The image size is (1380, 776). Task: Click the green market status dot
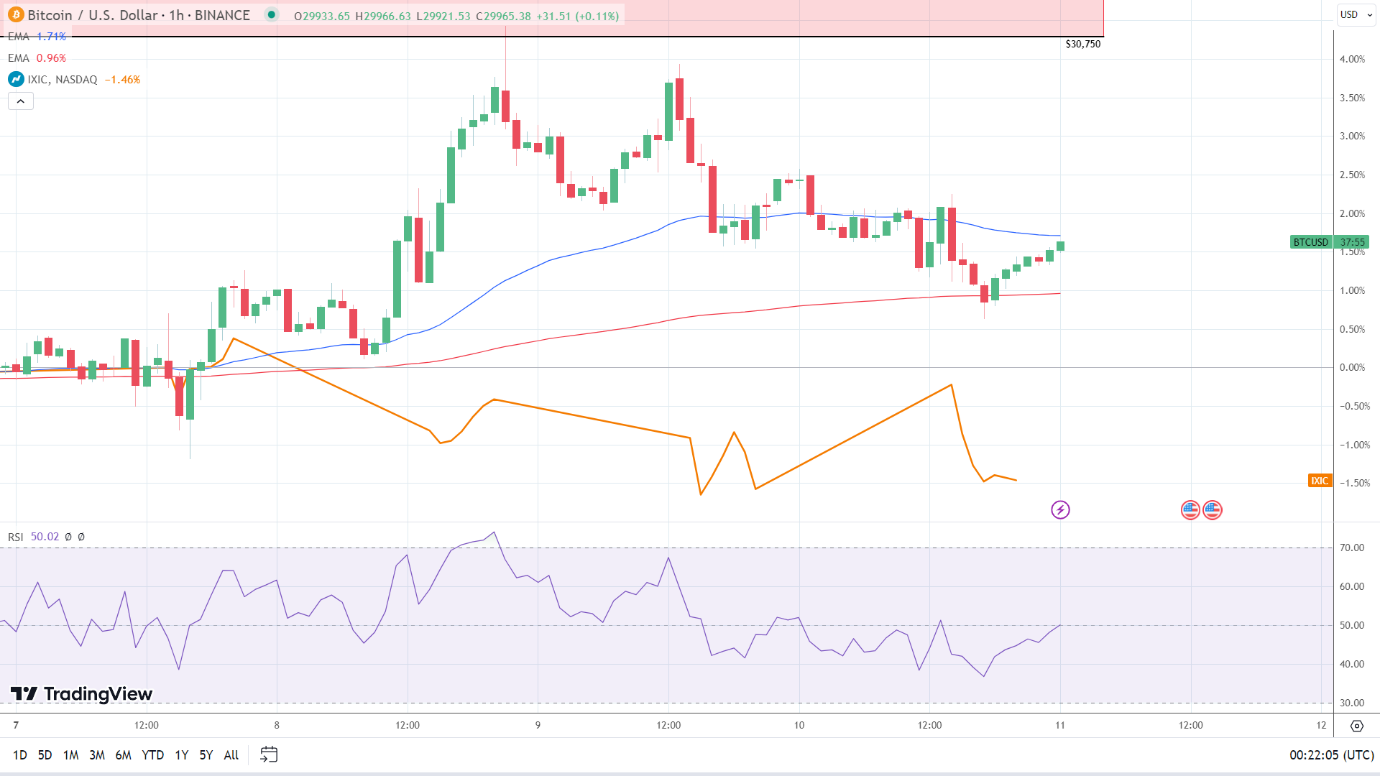[x=272, y=15]
